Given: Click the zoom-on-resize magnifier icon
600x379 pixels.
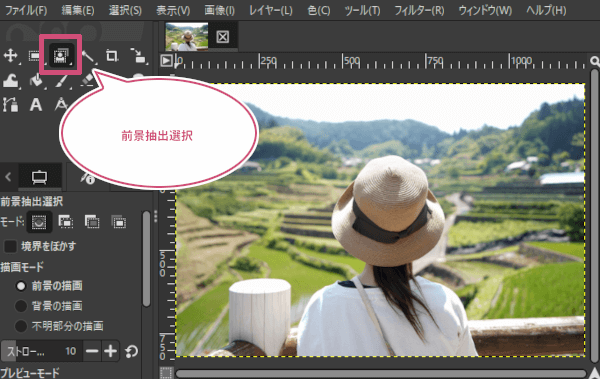Looking at the screenshot, I should point(594,61).
